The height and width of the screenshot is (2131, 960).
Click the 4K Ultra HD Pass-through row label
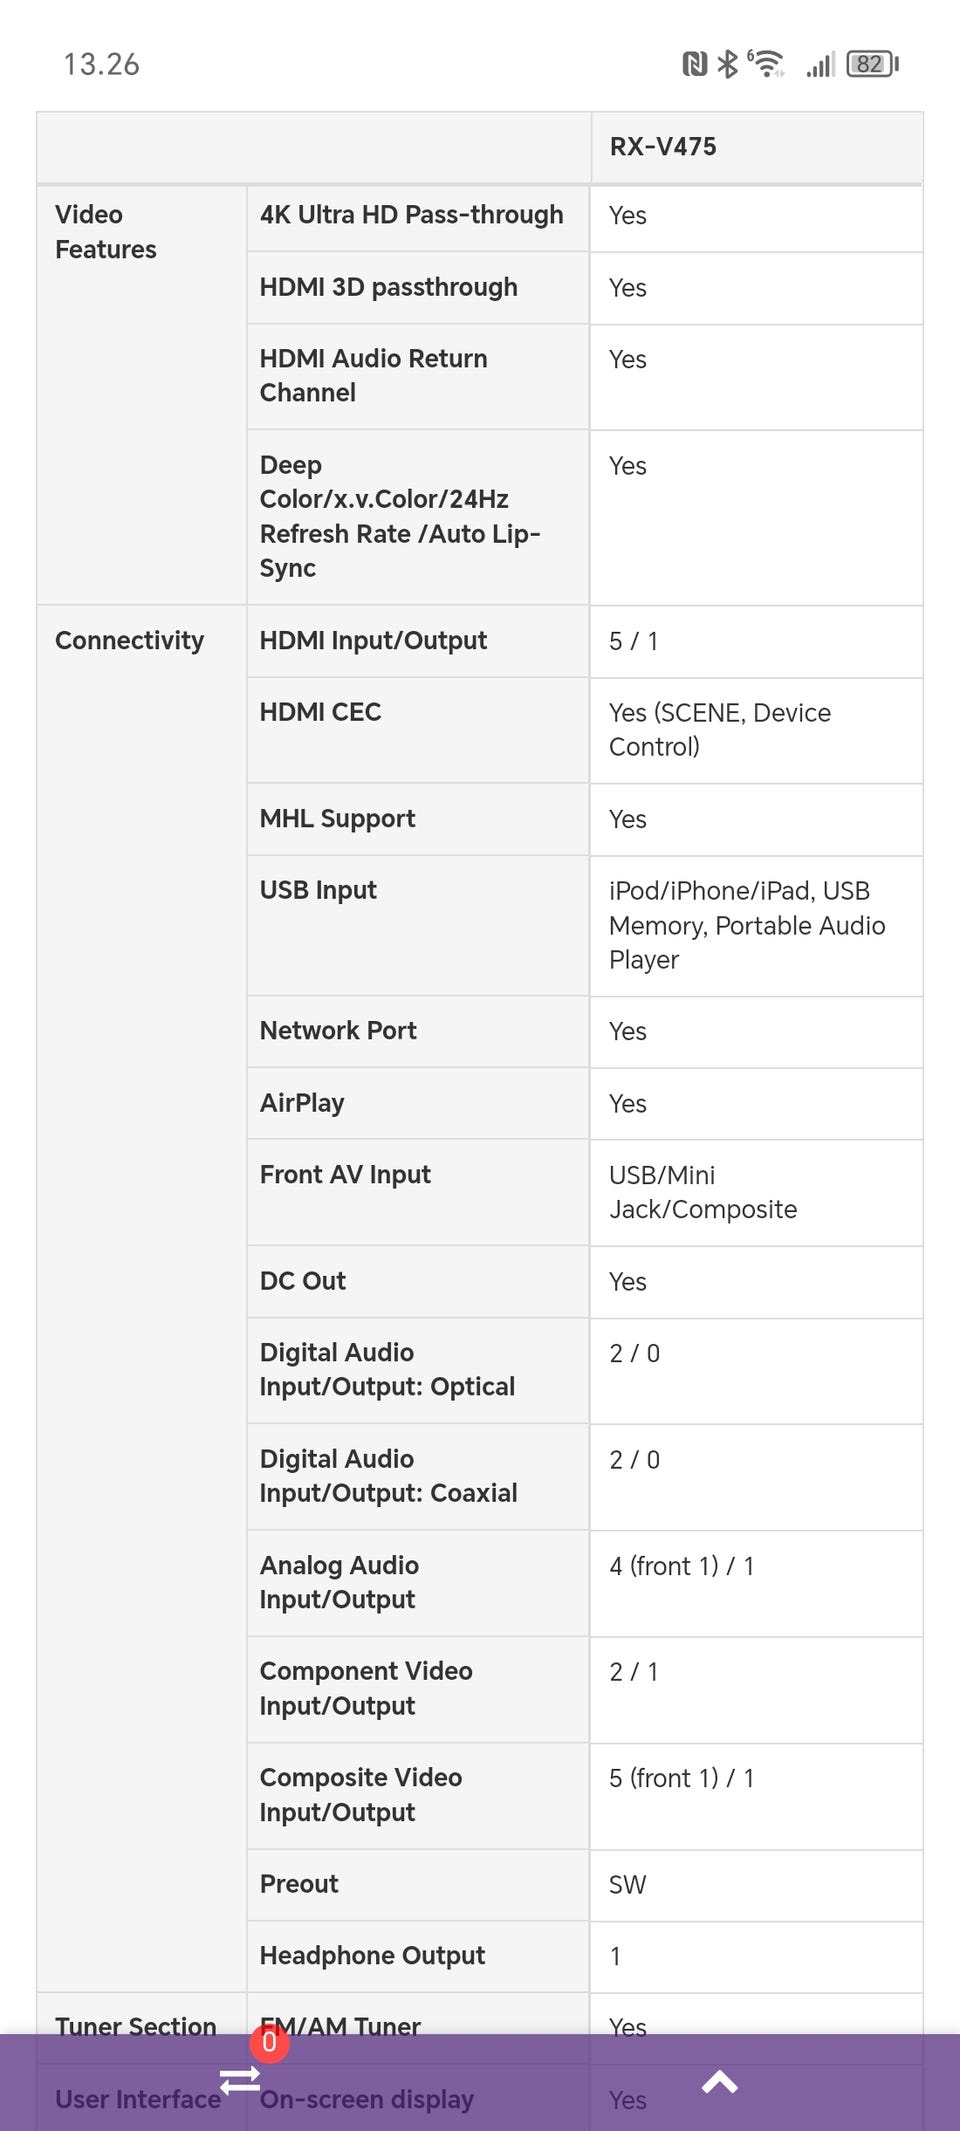tap(411, 215)
